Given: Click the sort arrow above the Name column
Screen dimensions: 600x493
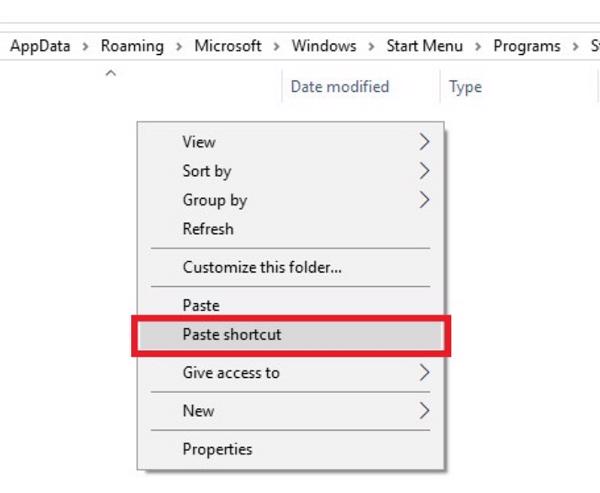Looking at the screenshot, I should [x=111, y=74].
